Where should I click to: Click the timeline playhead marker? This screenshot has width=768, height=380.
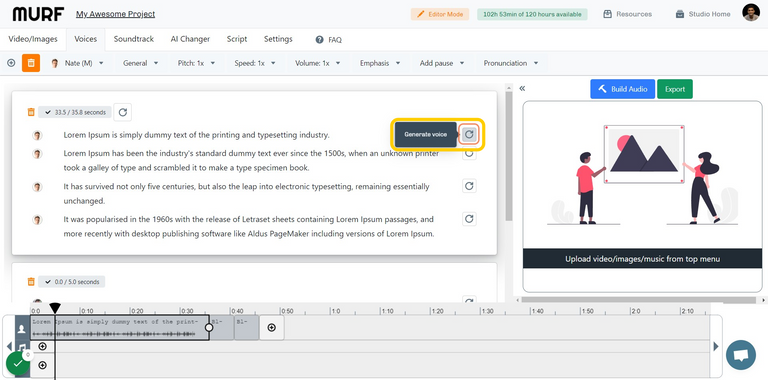point(55,308)
